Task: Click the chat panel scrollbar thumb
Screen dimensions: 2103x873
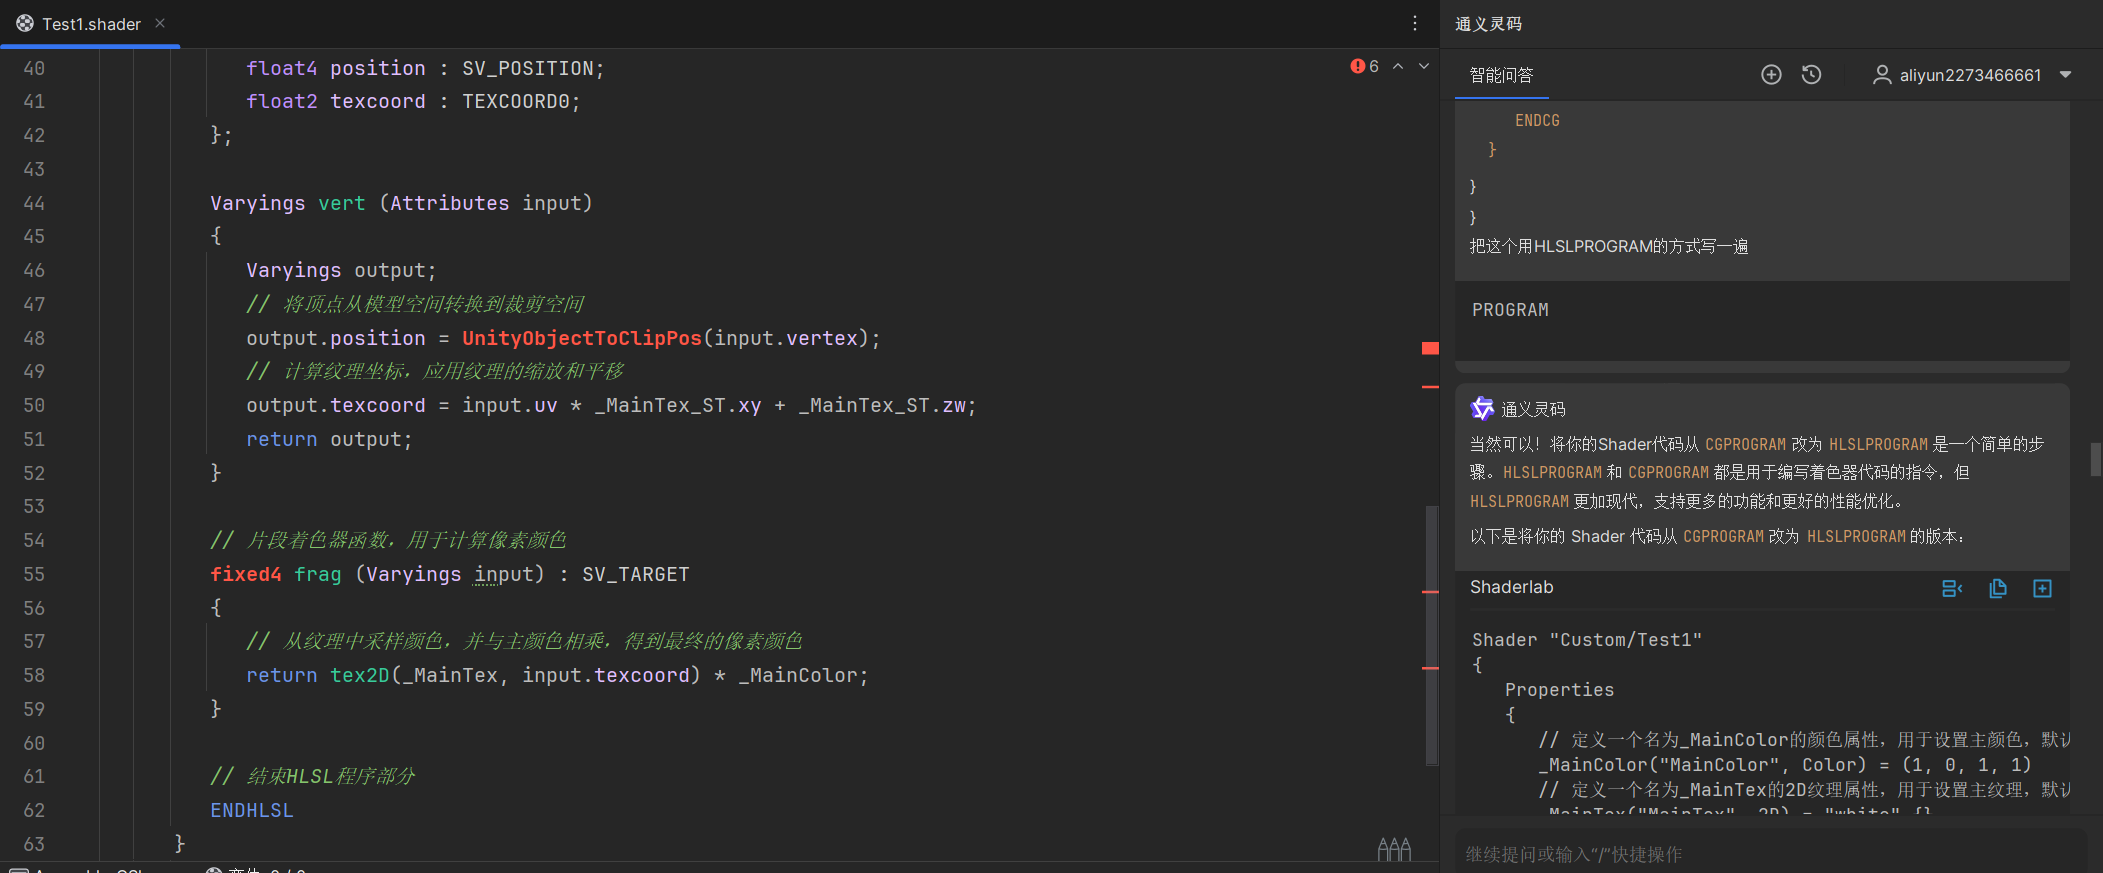Action: click(x=2095, y=459)
